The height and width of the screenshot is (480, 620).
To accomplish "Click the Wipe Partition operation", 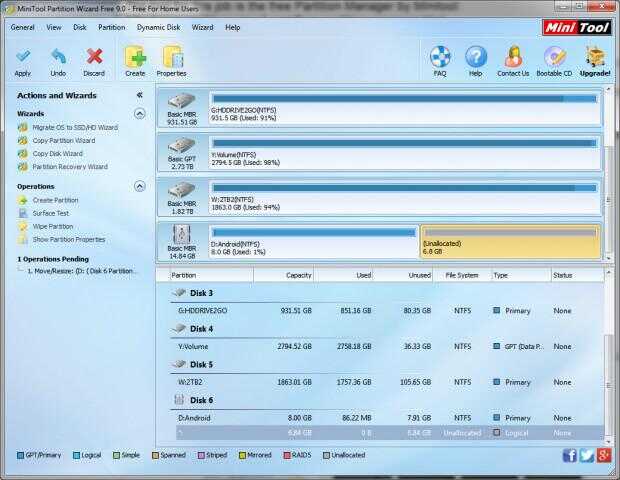I will point(53,226).
